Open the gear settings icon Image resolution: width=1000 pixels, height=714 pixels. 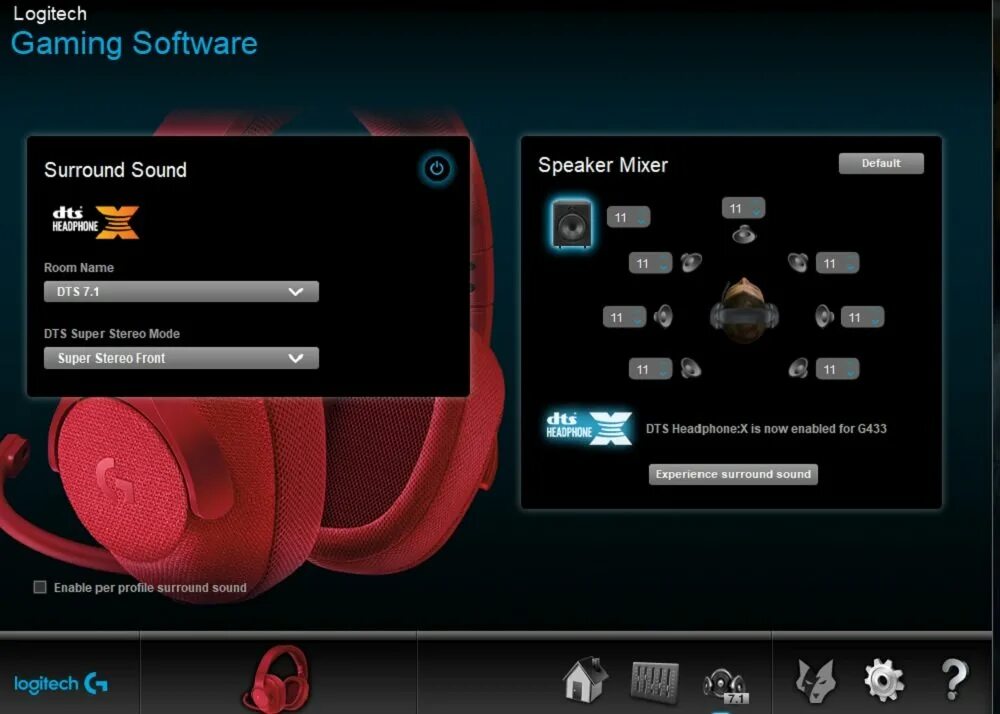[884, 680]
